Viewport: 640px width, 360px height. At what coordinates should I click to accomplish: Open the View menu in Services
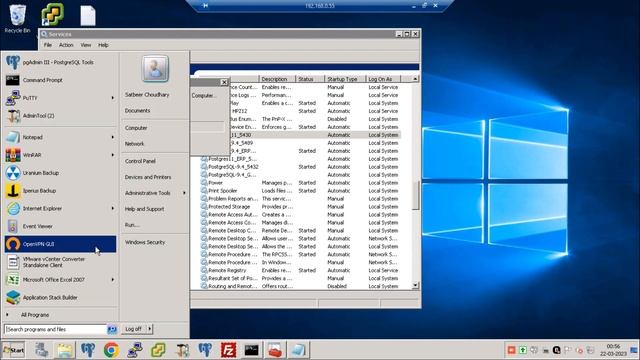[x=86, y=45]
